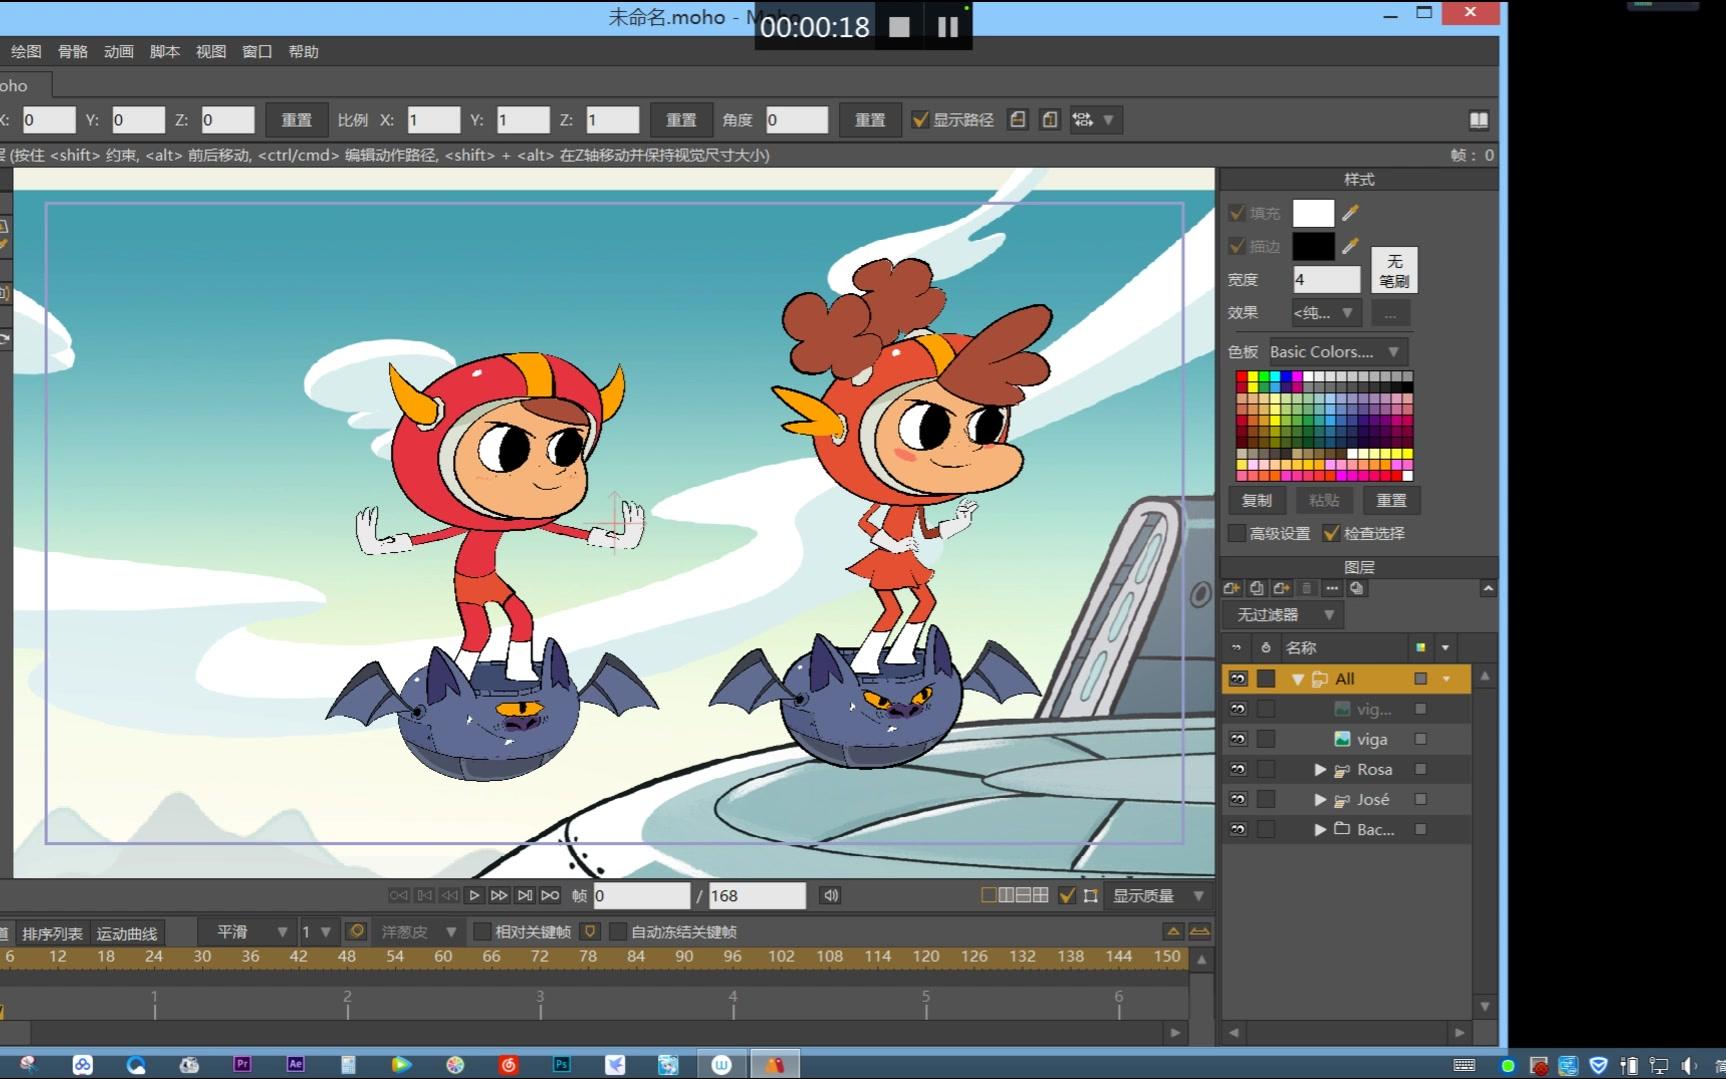
Task: Enable the relative keyframe checkbox
Action: pos(482,931)
